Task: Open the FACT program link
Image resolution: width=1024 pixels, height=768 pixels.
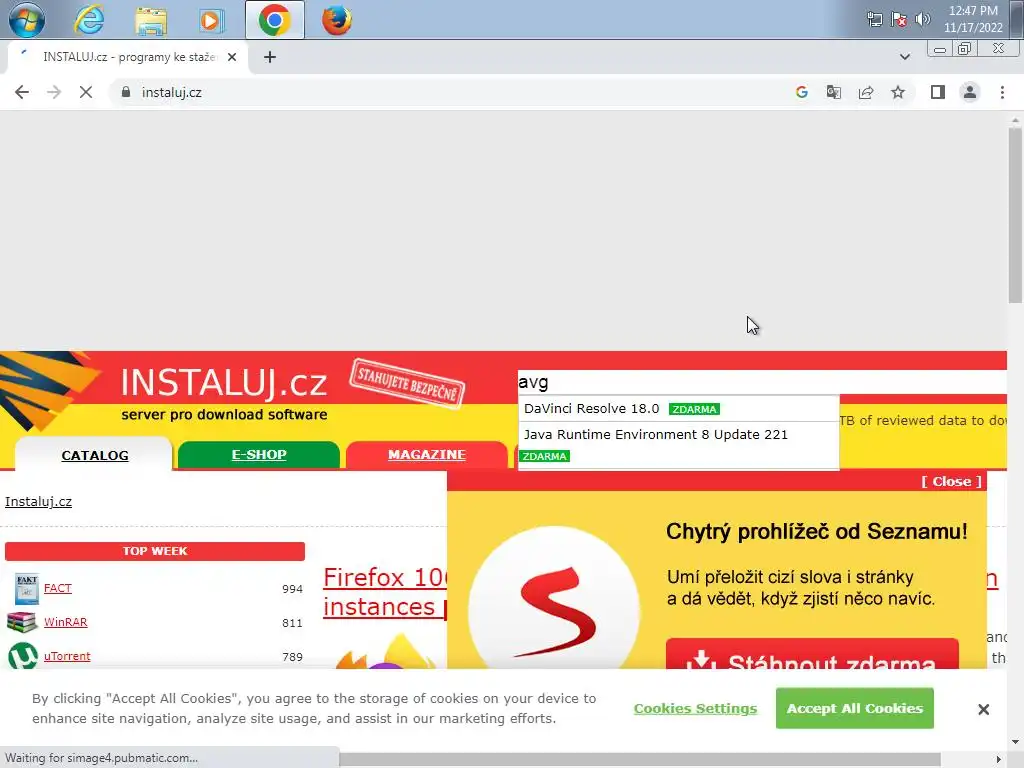Action: (x=57, y=588)
